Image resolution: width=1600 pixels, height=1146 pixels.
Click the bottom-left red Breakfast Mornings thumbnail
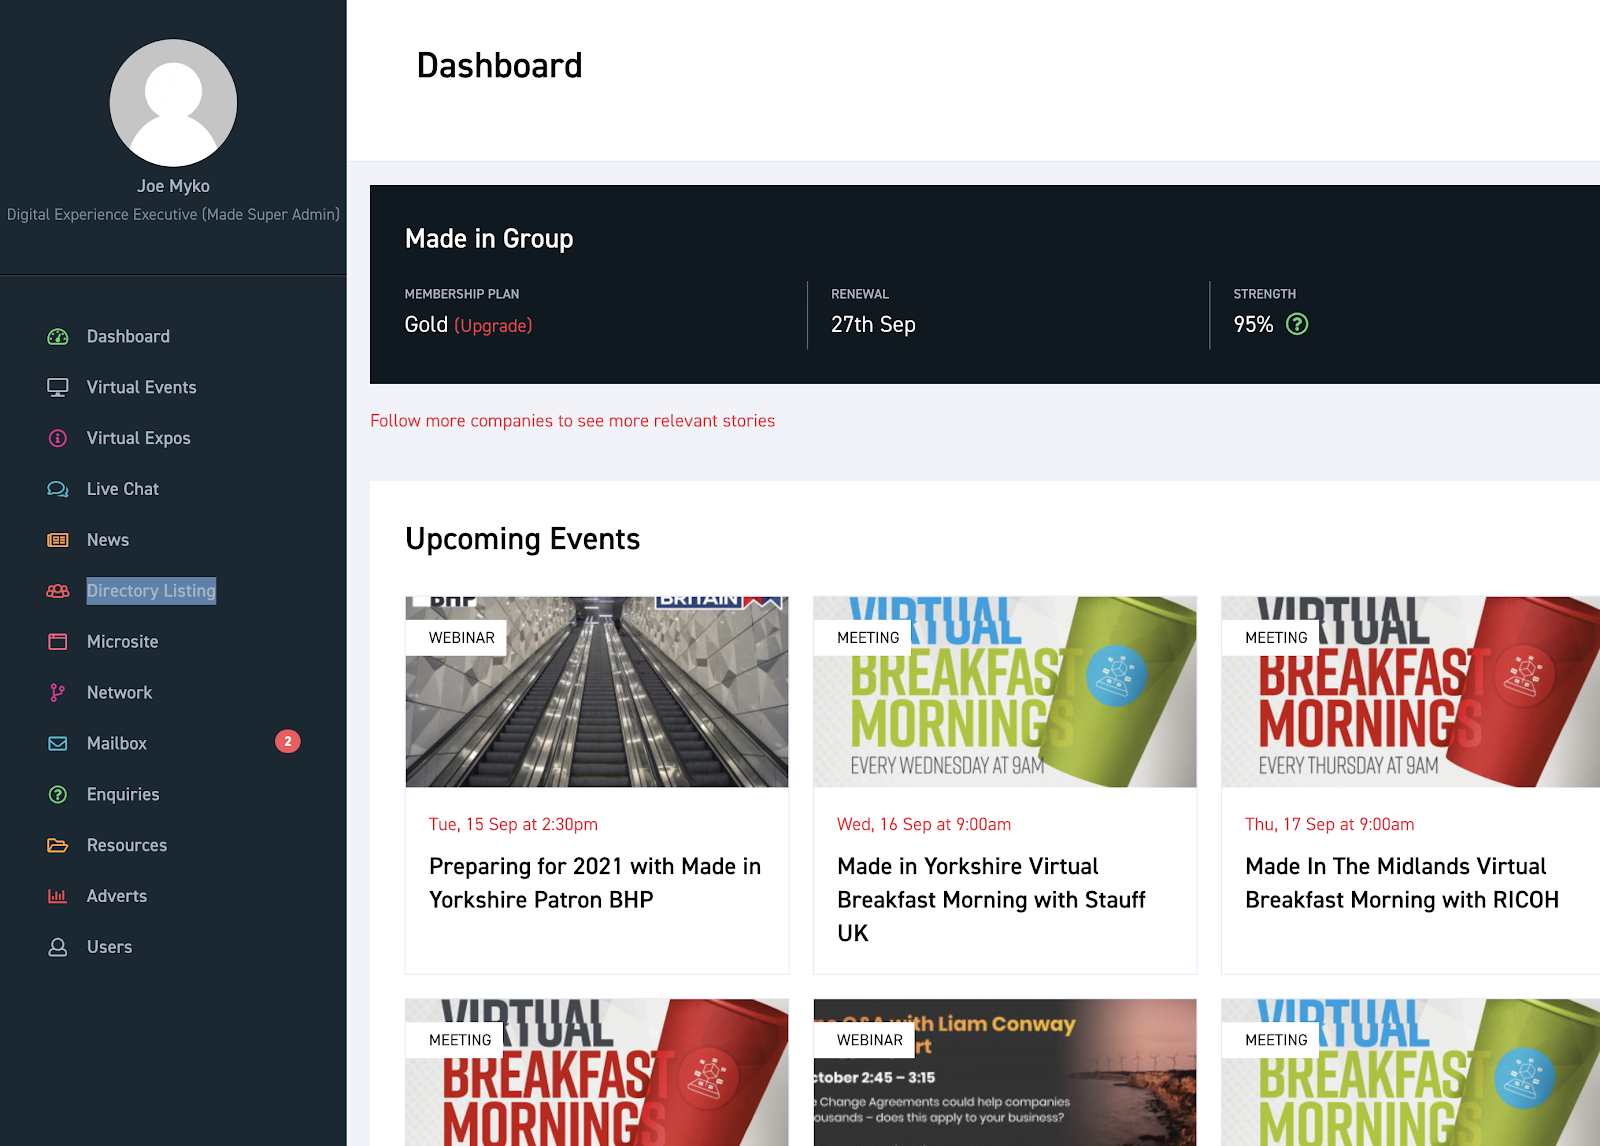(x=597, y=1072)
